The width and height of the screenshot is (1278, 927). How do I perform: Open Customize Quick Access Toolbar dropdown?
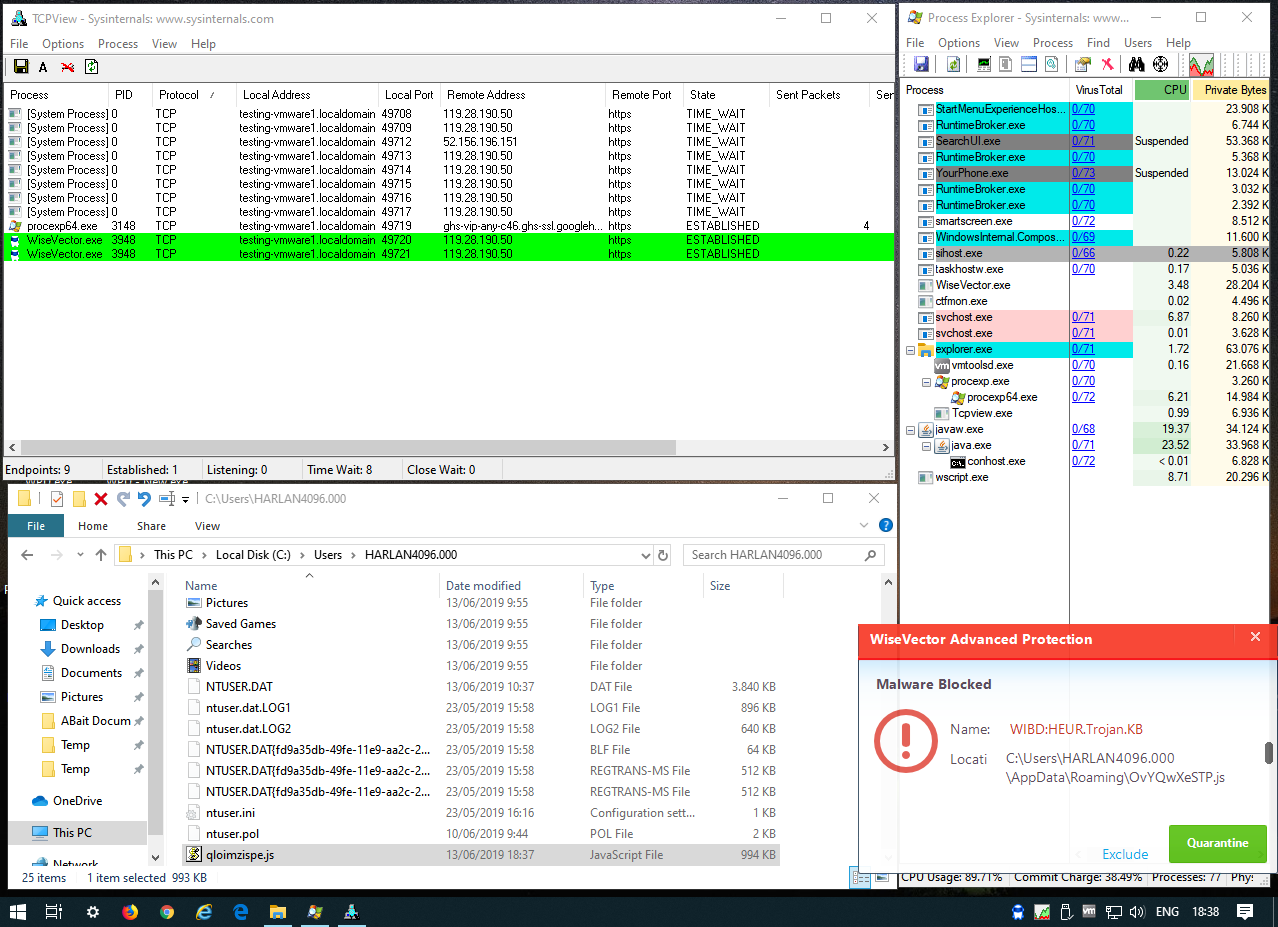coord(187,498)
